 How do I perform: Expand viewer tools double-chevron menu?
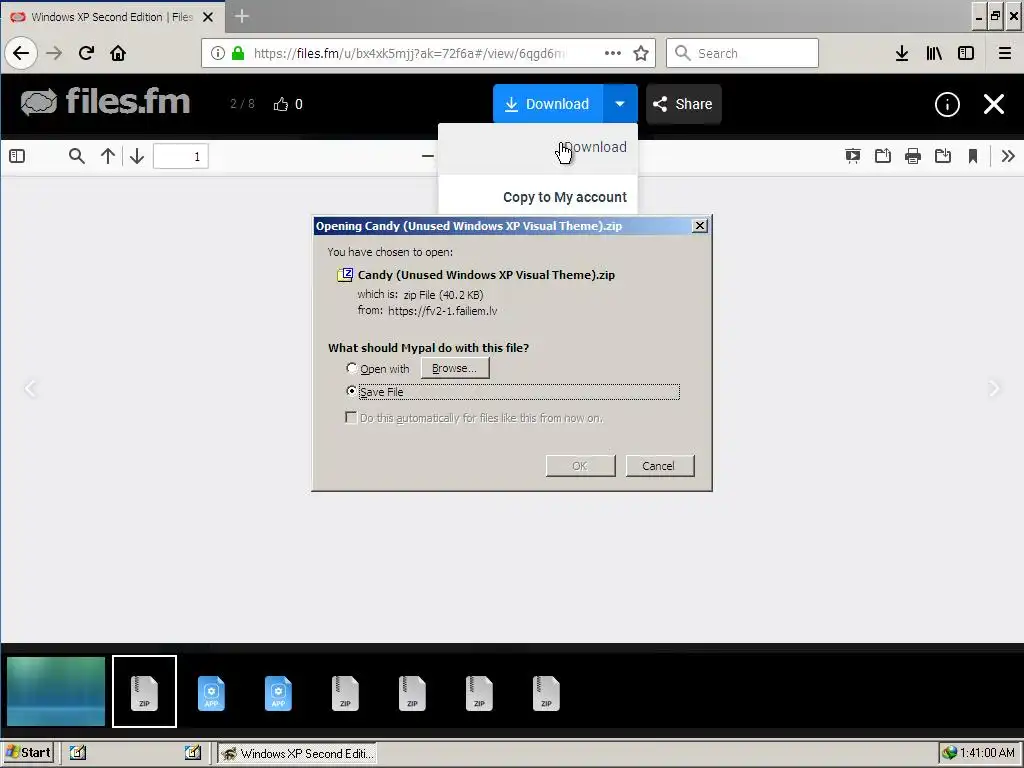1008,156
